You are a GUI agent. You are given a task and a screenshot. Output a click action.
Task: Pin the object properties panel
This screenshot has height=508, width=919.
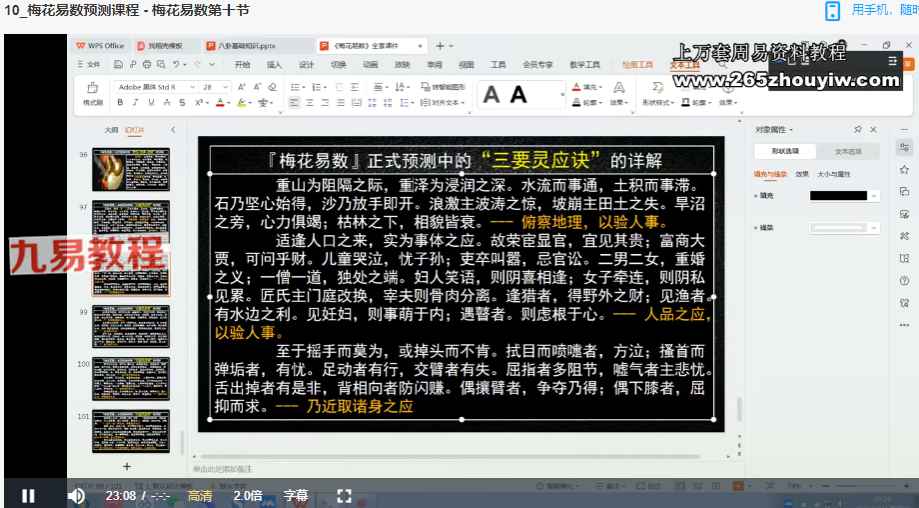(x=858, y=130)
